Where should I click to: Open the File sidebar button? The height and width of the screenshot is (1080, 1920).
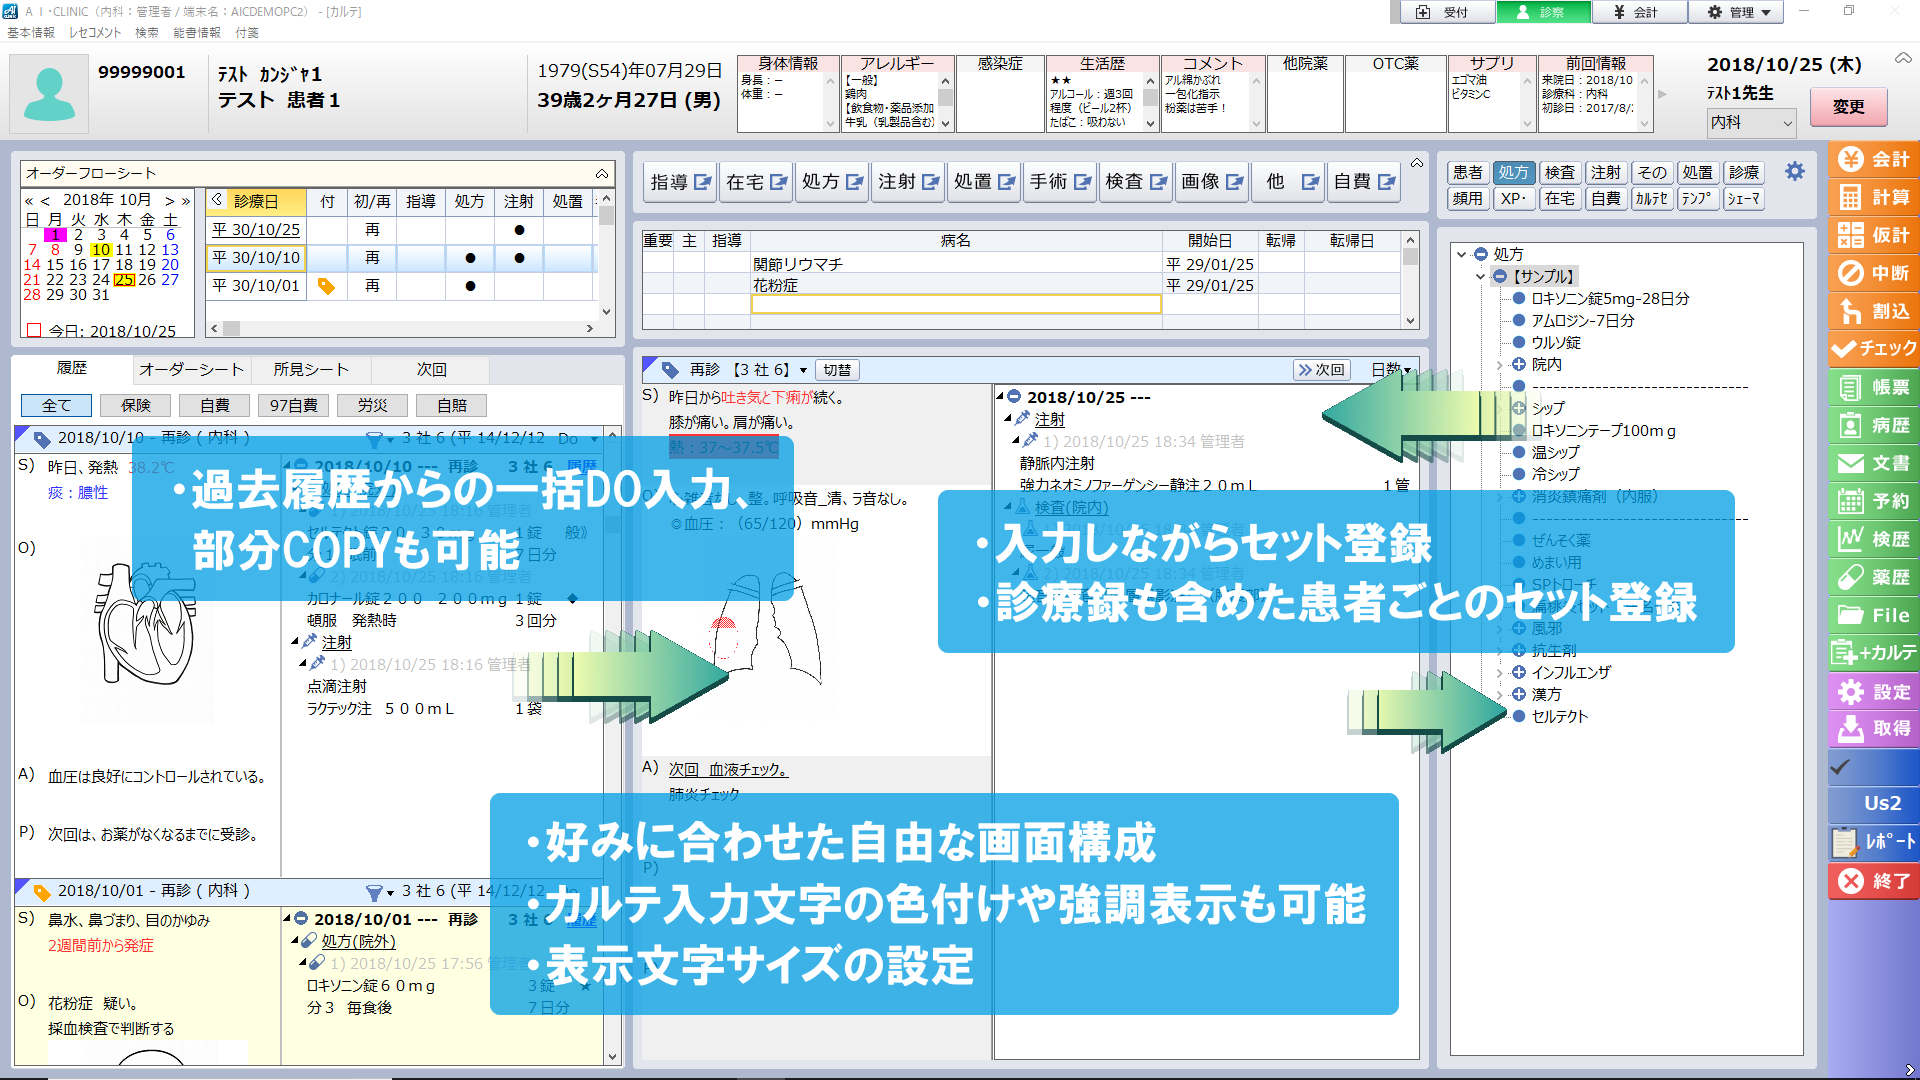point(1874,616)
